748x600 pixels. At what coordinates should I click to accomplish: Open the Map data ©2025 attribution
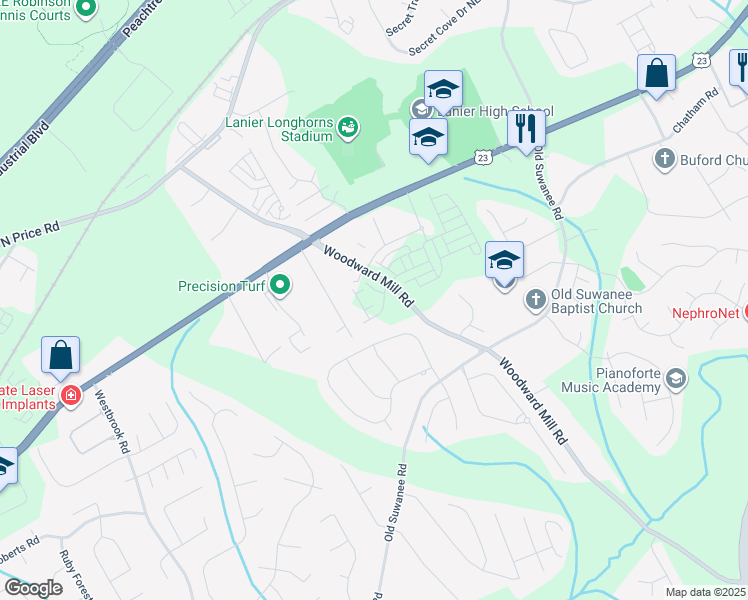[x=706, y=592]
